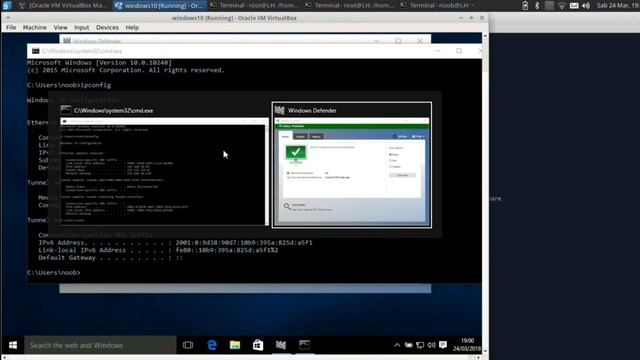Click the network icon in guest system tray
The width and height of the screenshot is (640, 360).
[420, 345]
